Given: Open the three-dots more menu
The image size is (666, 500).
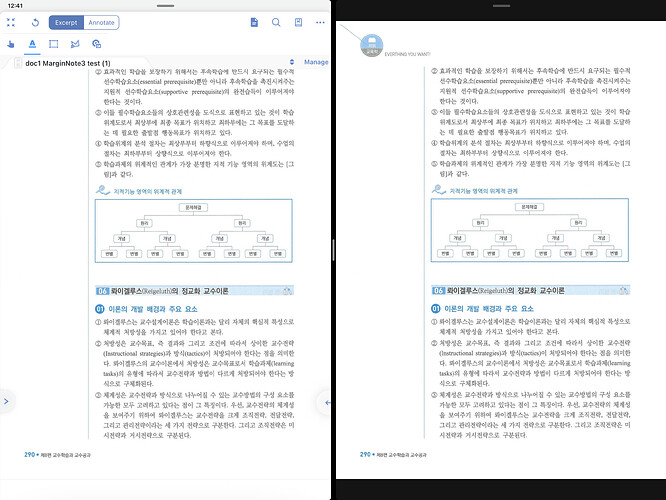Looking at the screenshot, I should pos(320,23).
